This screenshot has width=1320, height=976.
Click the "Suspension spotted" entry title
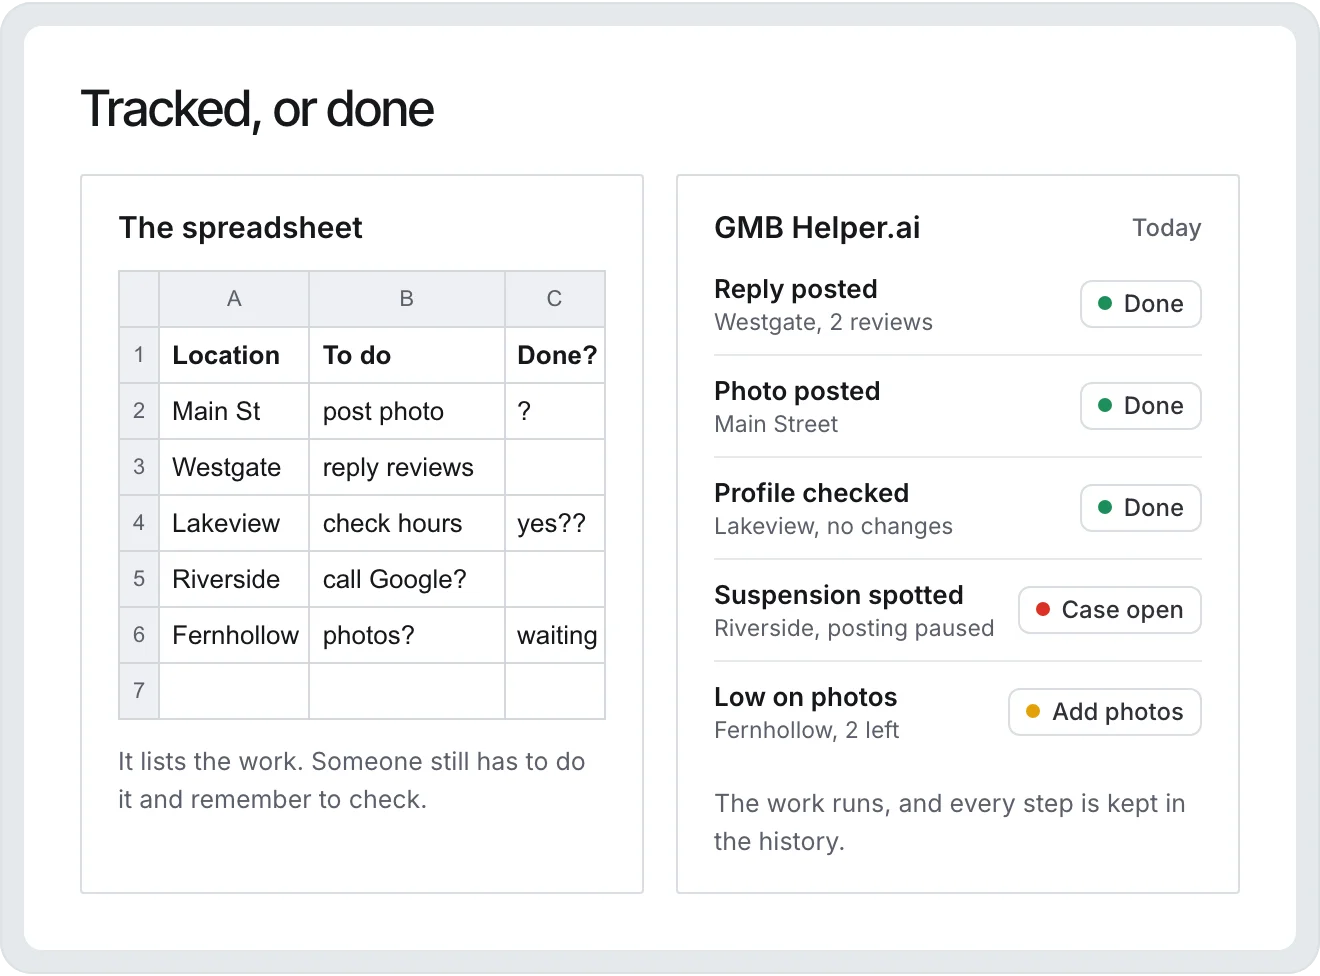click(839, 595)
